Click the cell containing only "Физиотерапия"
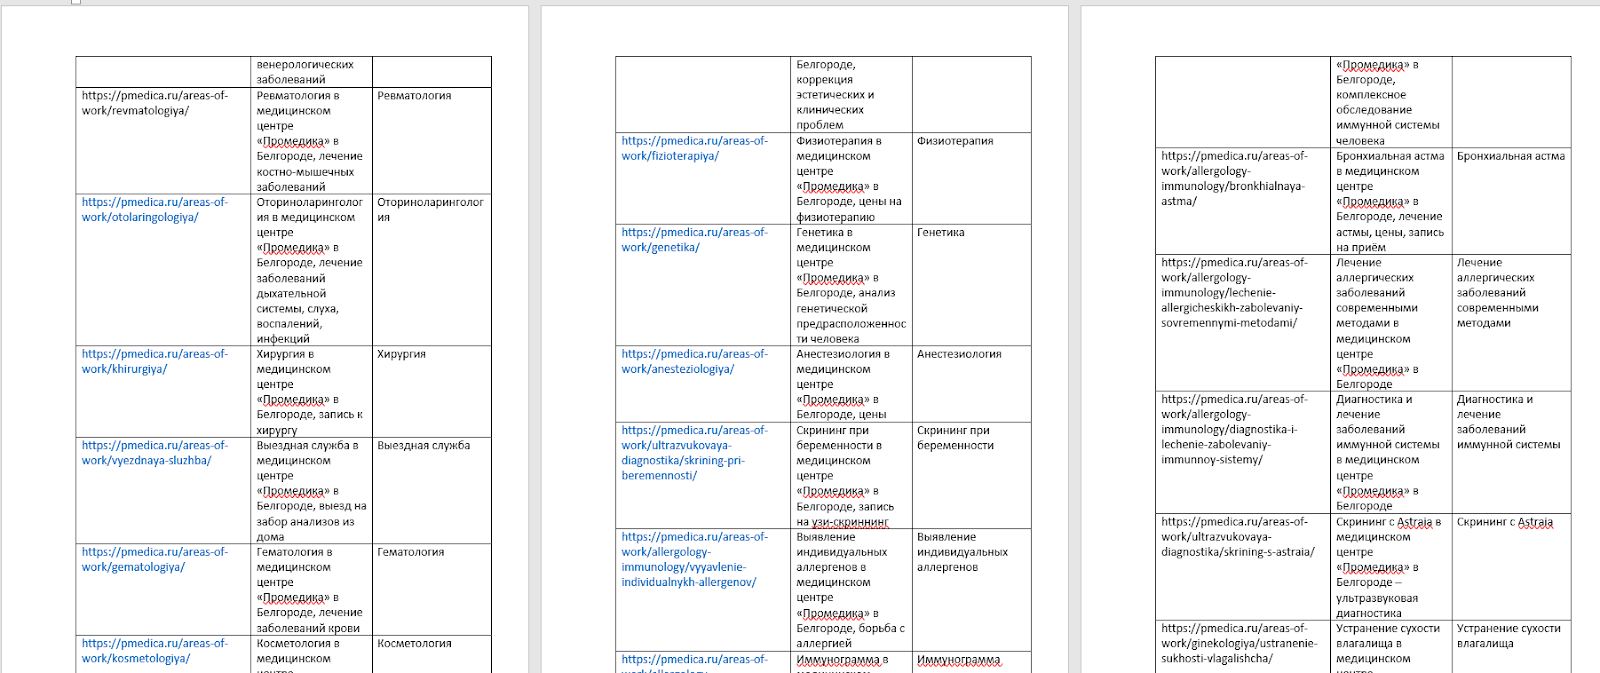The image size is (1600, 673). pos(971,179)
